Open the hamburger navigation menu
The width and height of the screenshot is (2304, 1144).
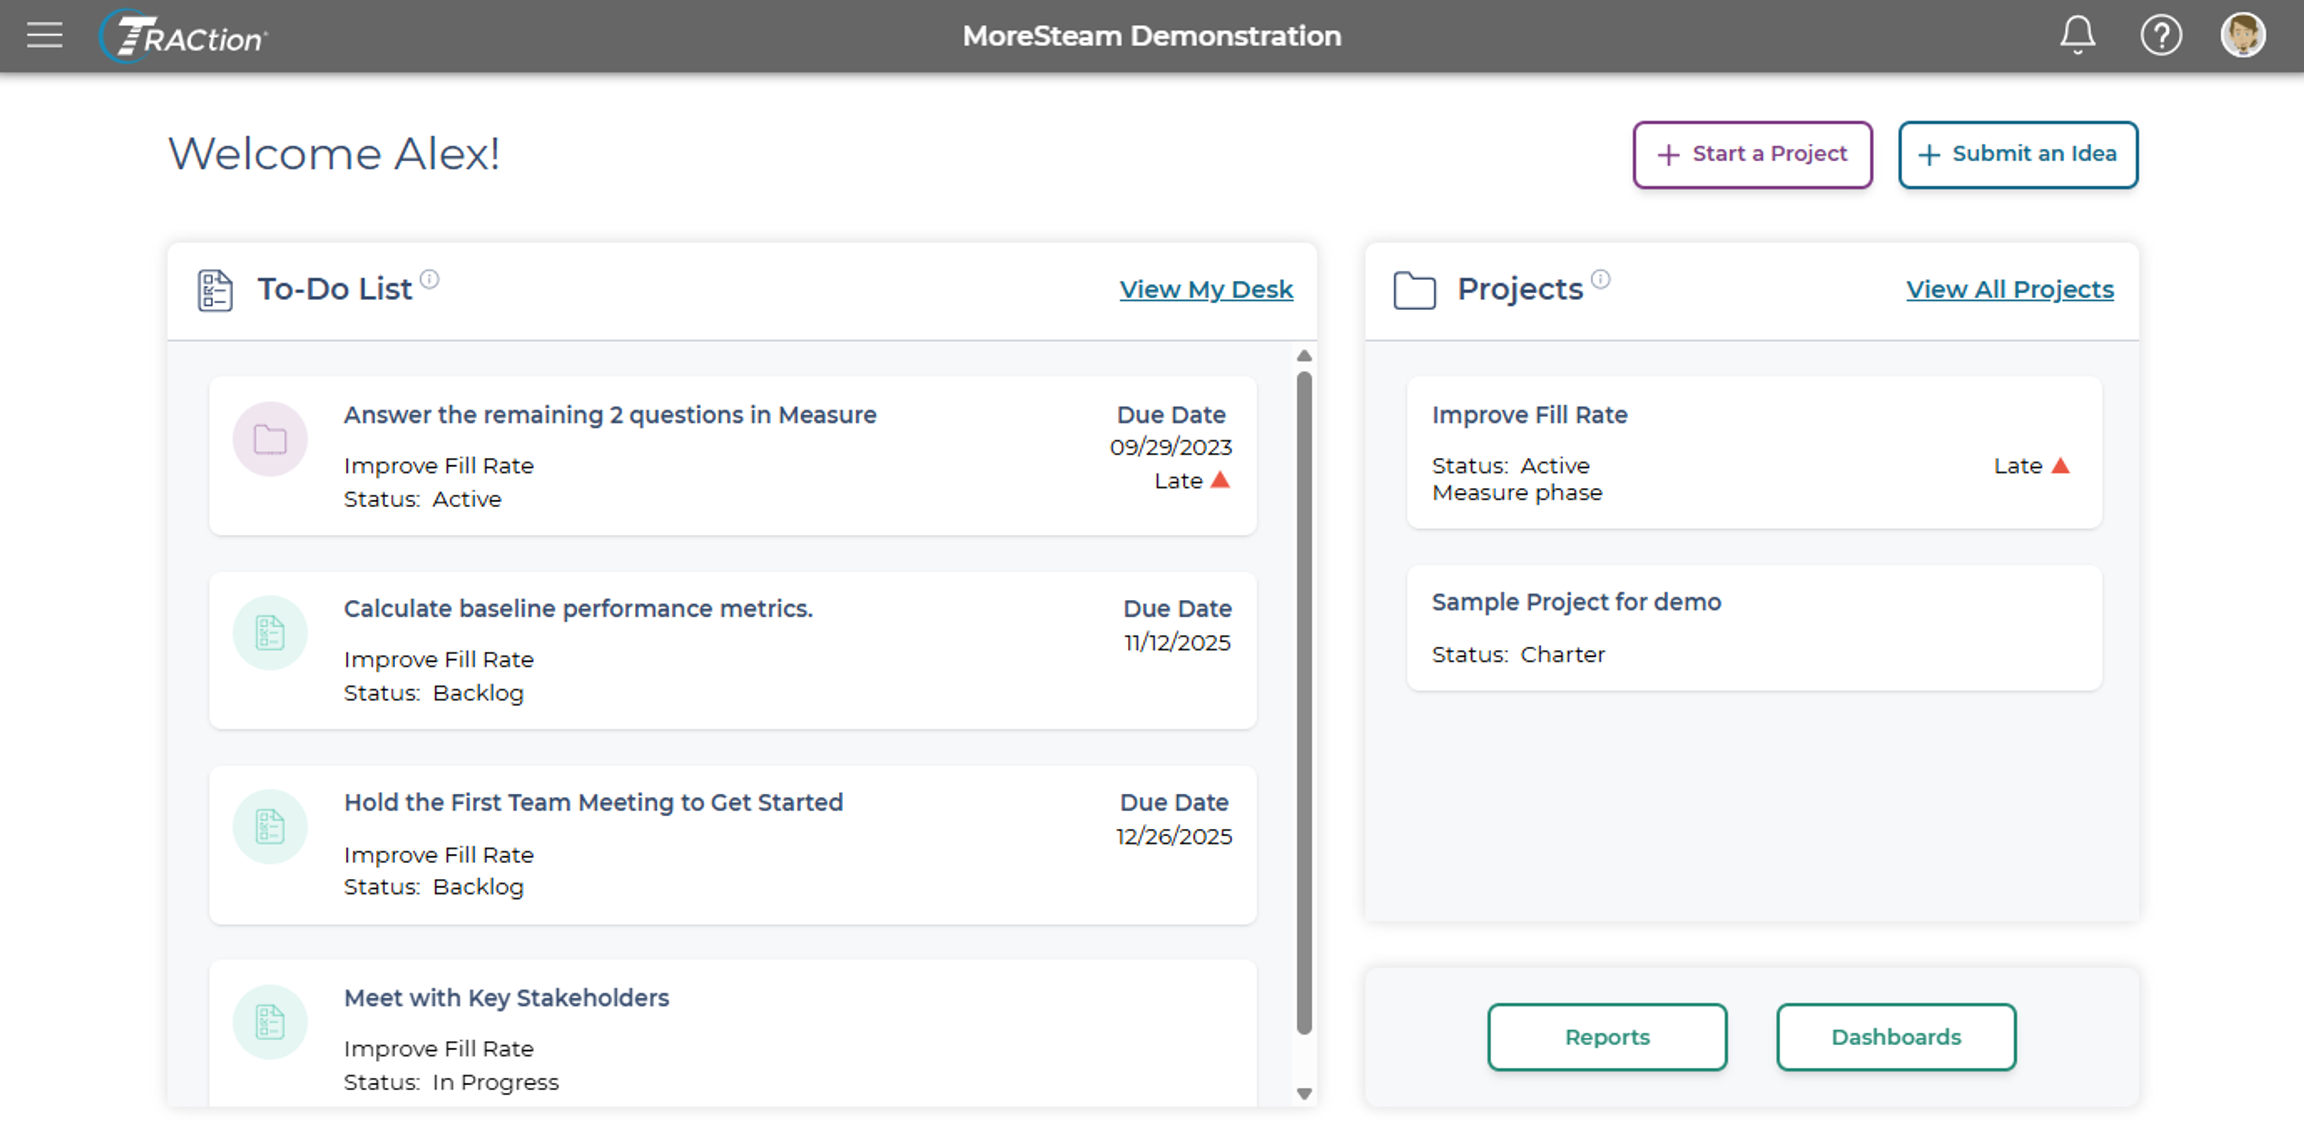pos(44,36)
